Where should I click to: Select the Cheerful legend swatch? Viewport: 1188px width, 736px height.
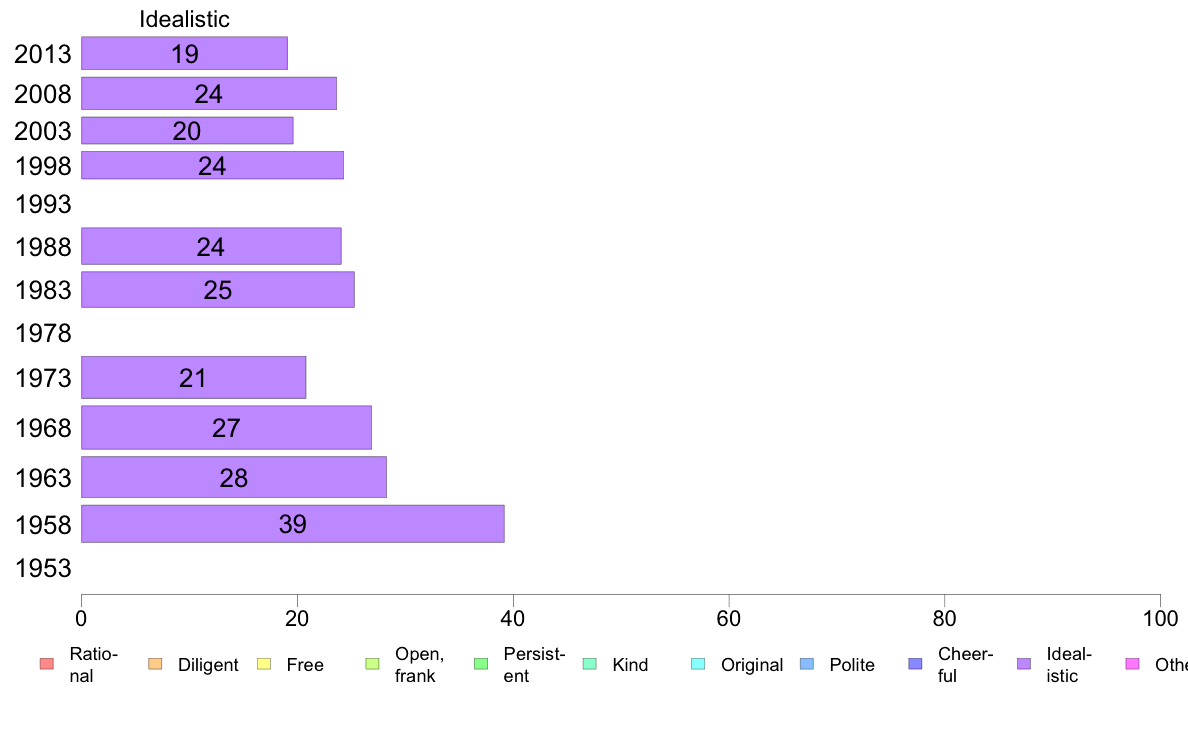click(915, 664)
